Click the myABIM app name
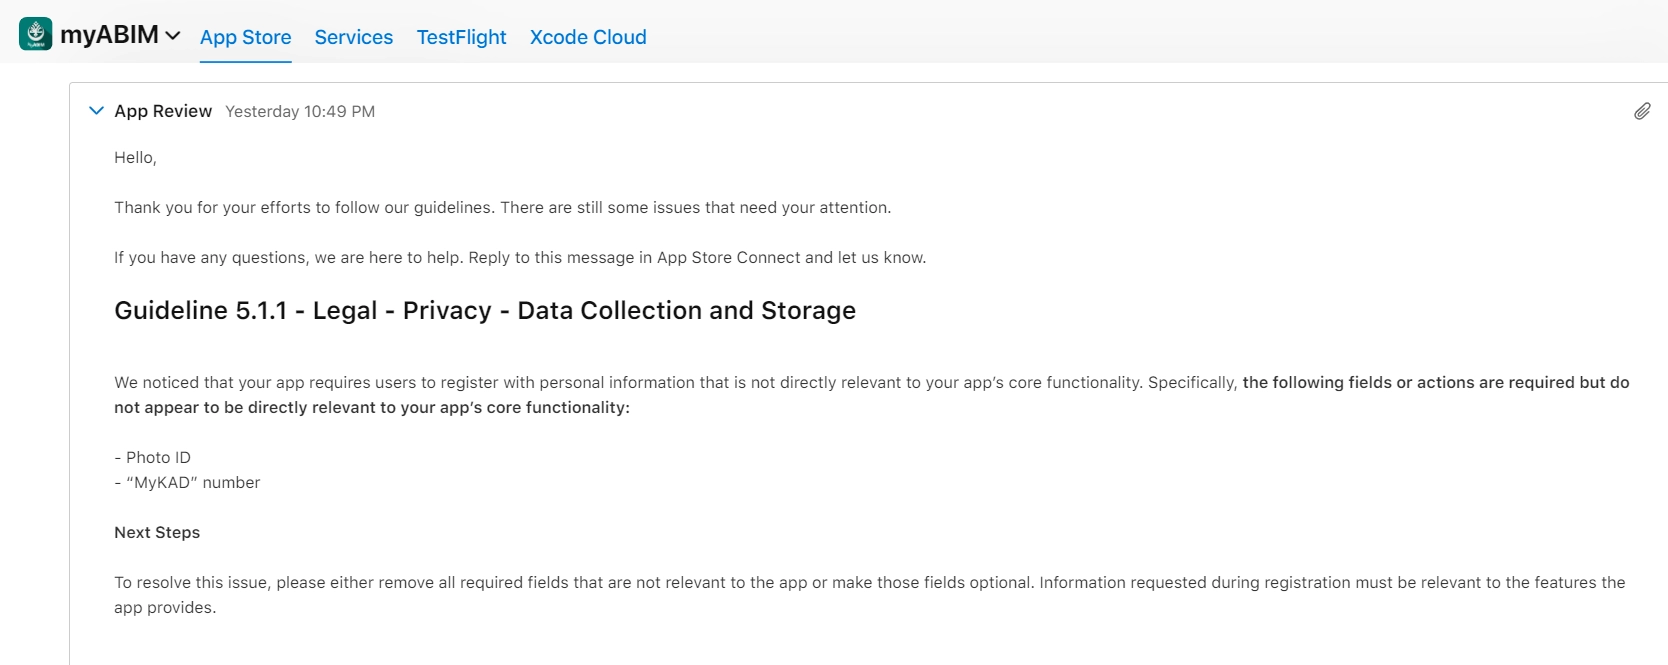Screen dimensions: 1668x665 tap(109, 35)
